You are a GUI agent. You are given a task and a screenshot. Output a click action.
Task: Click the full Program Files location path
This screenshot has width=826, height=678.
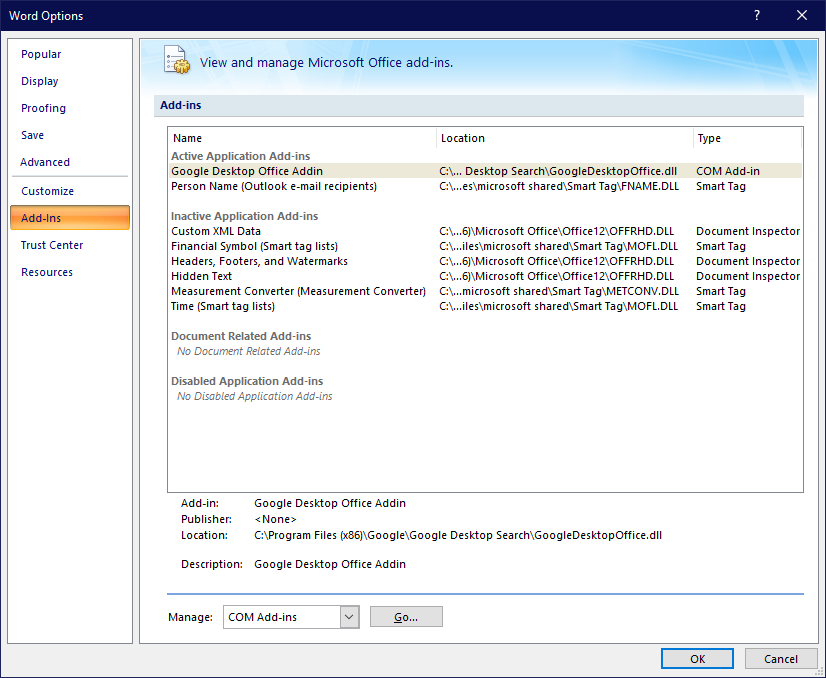point(458,535)
